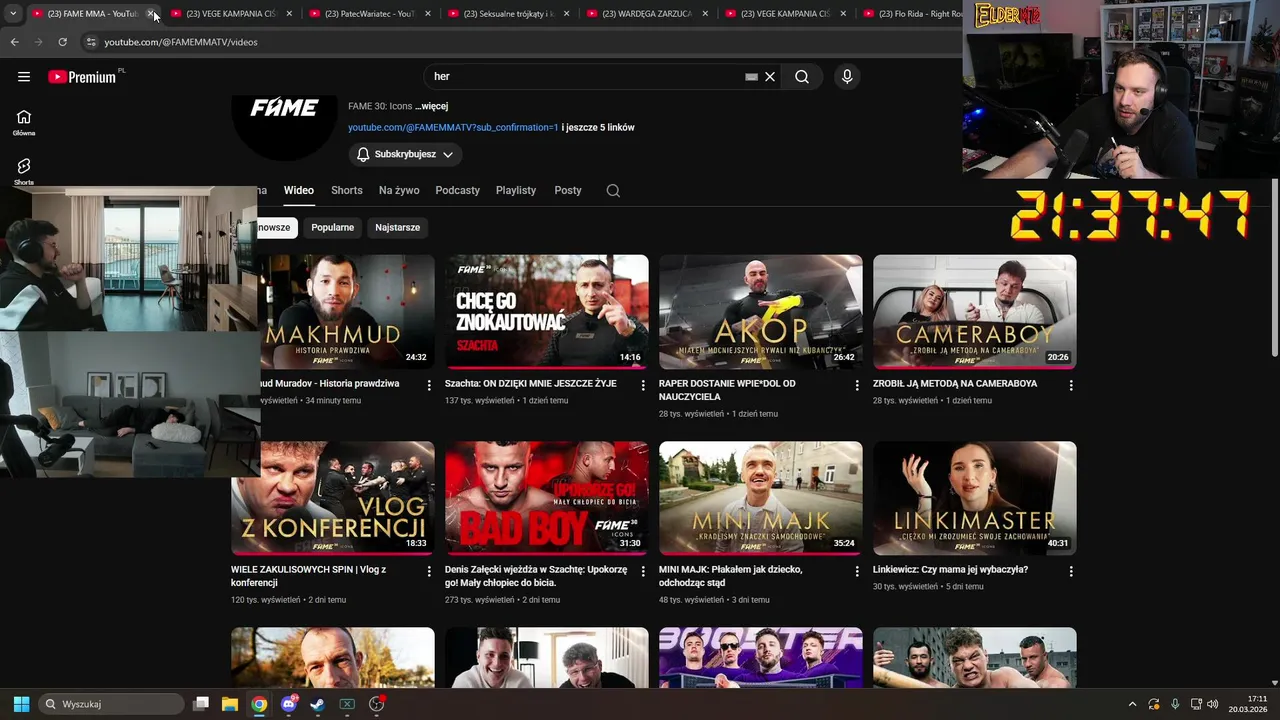Switch to PatecWariatec browser tab
Viewport: 1280px width, 720px height.
370,14
